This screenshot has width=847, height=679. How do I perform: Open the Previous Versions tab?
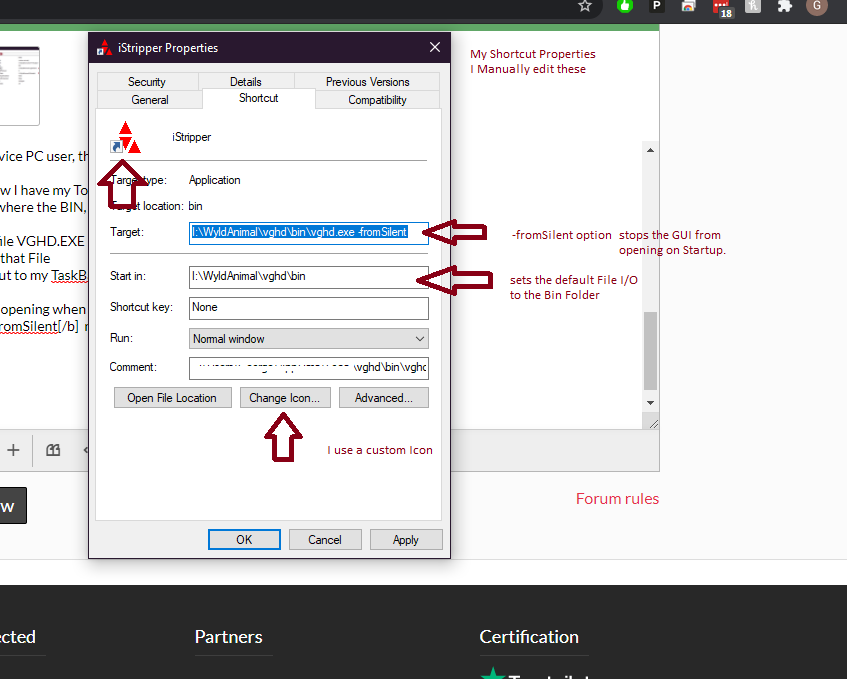[x=367, y=82]
